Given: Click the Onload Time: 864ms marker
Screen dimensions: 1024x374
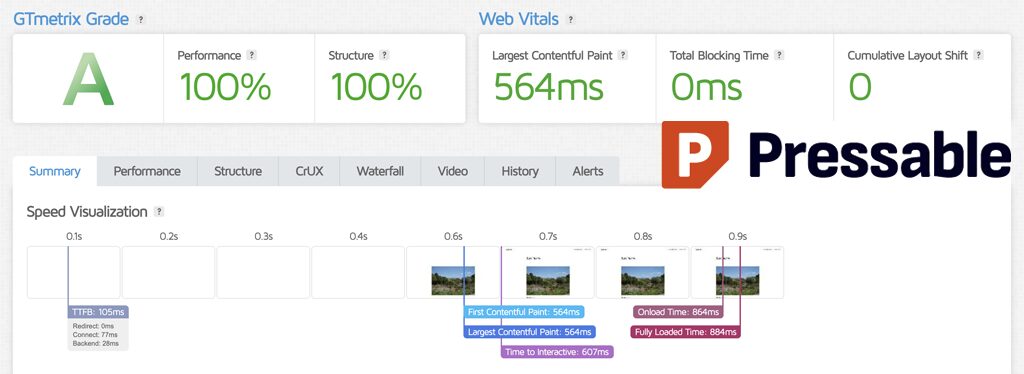Looking at the screenshot, I should point(679,312).
